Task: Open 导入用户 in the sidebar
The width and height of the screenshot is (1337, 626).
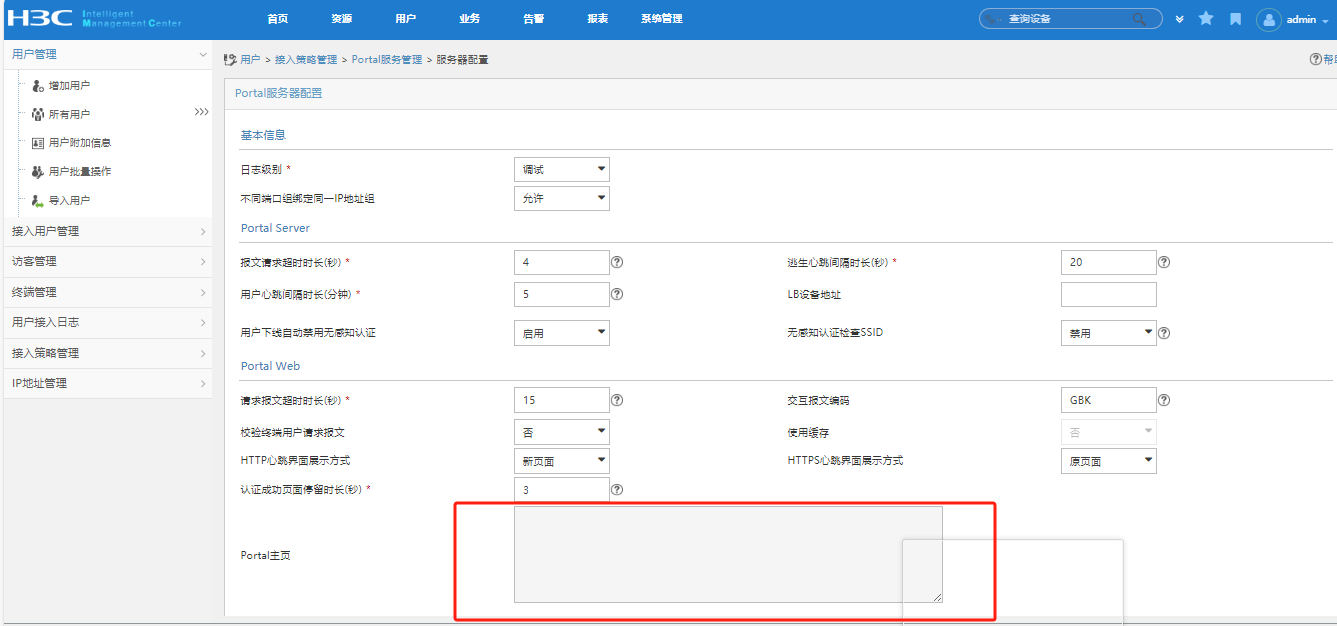Action: [x=69, y=200]
